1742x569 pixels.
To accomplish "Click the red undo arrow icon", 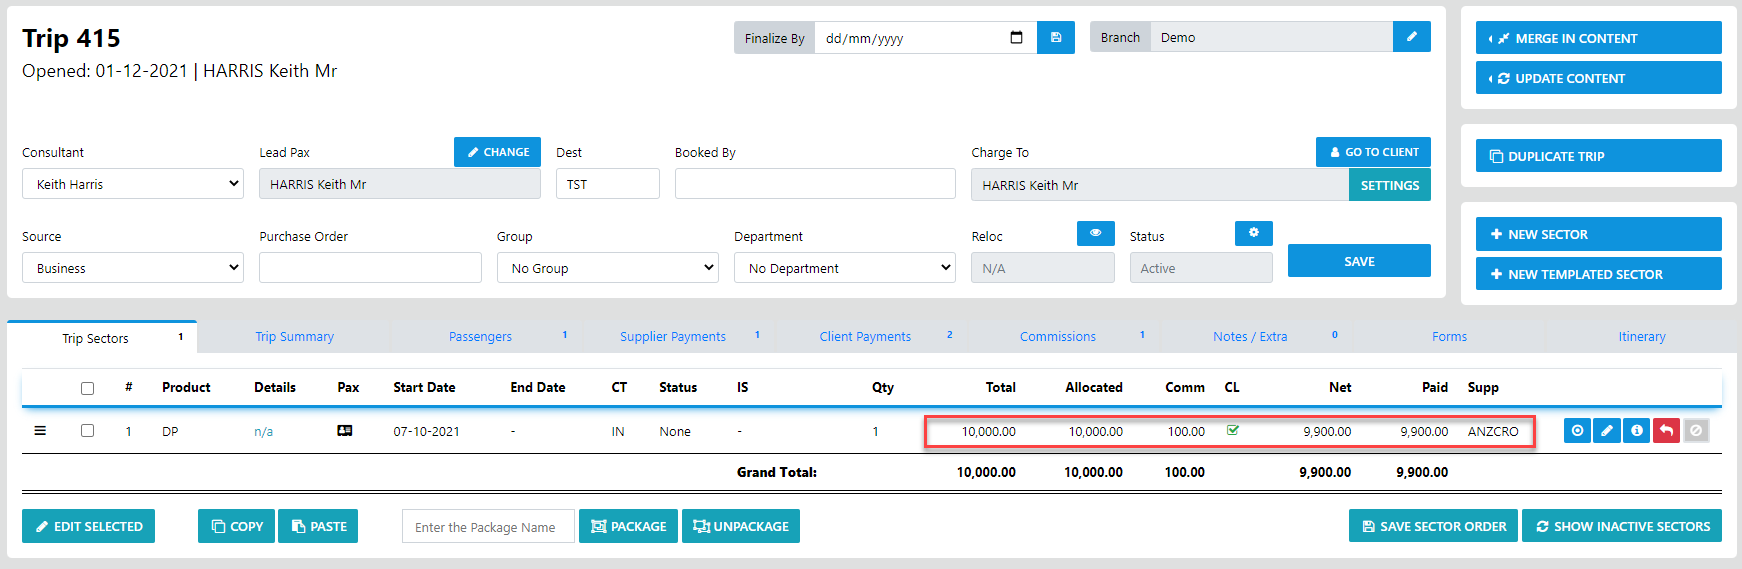I will coord(1666,431).
